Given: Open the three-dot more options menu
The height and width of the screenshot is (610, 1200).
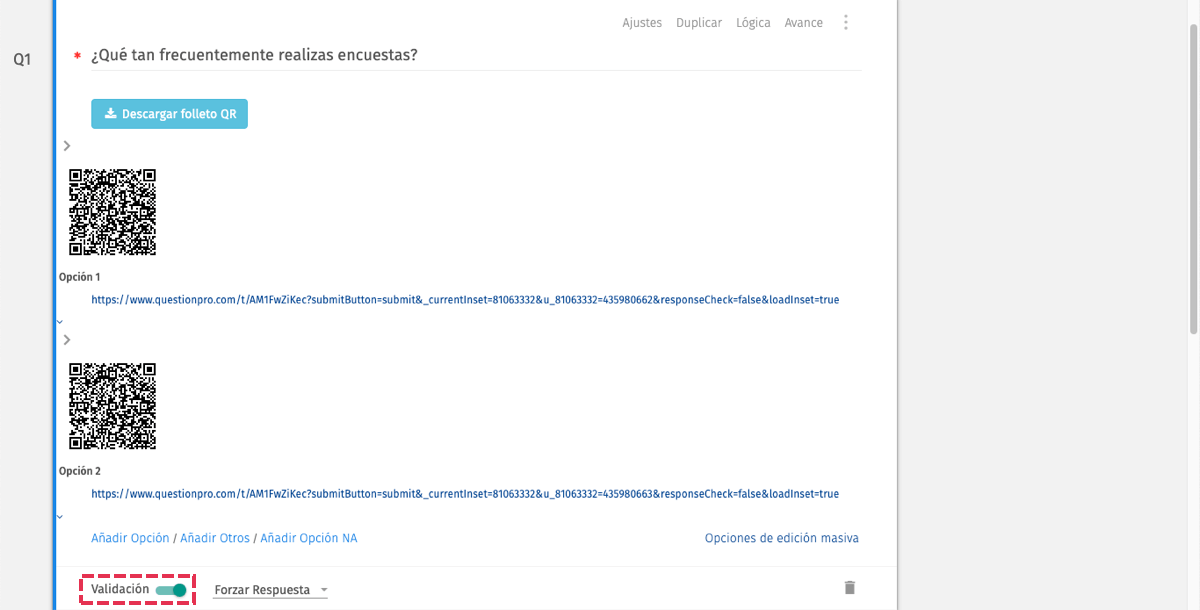Looking at the screenshot, I should pyautogui.click(x=846, y=22).
